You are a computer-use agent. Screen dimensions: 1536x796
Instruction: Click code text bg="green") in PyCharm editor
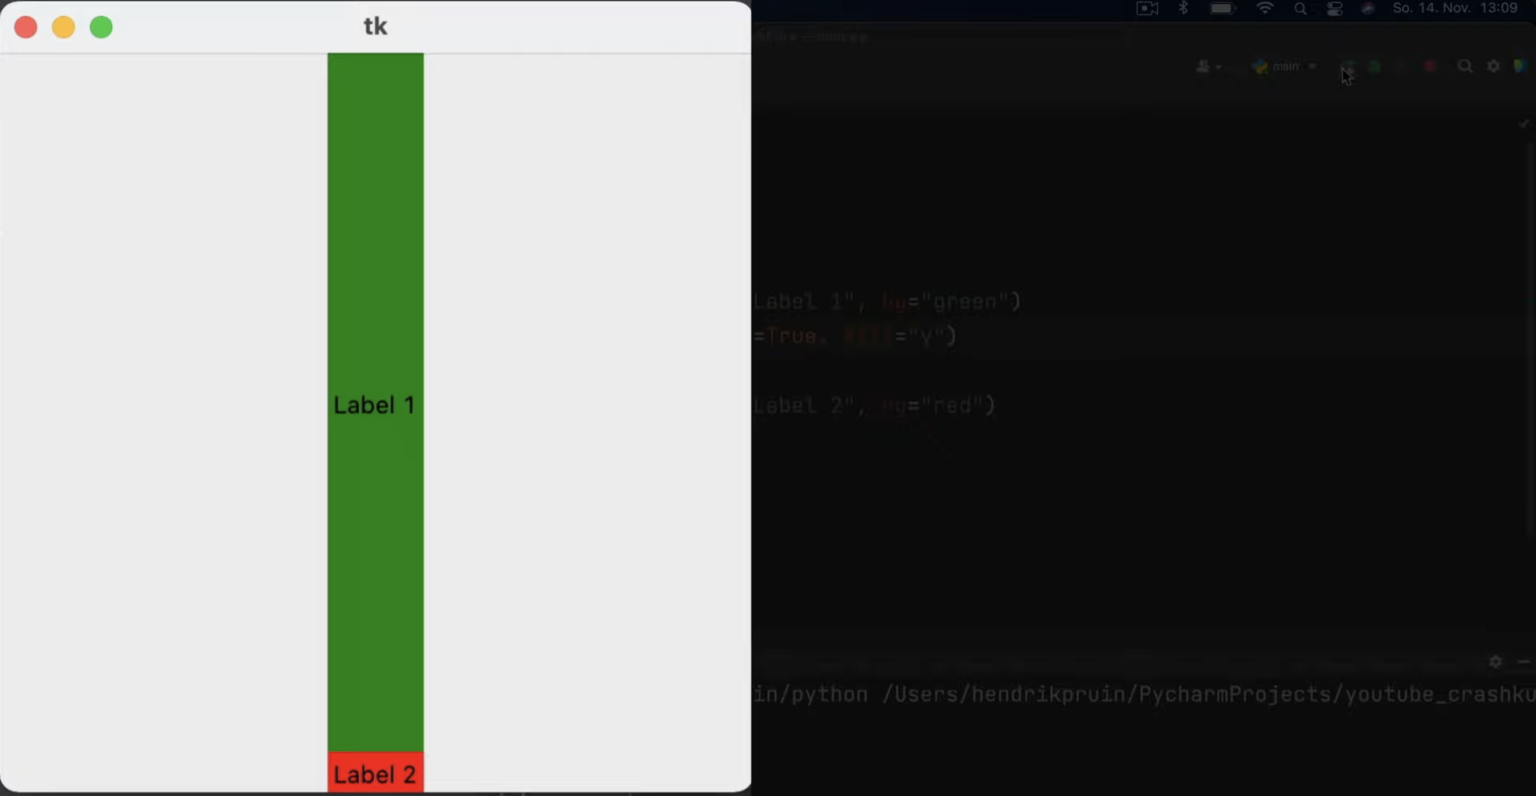coord(951,302)
